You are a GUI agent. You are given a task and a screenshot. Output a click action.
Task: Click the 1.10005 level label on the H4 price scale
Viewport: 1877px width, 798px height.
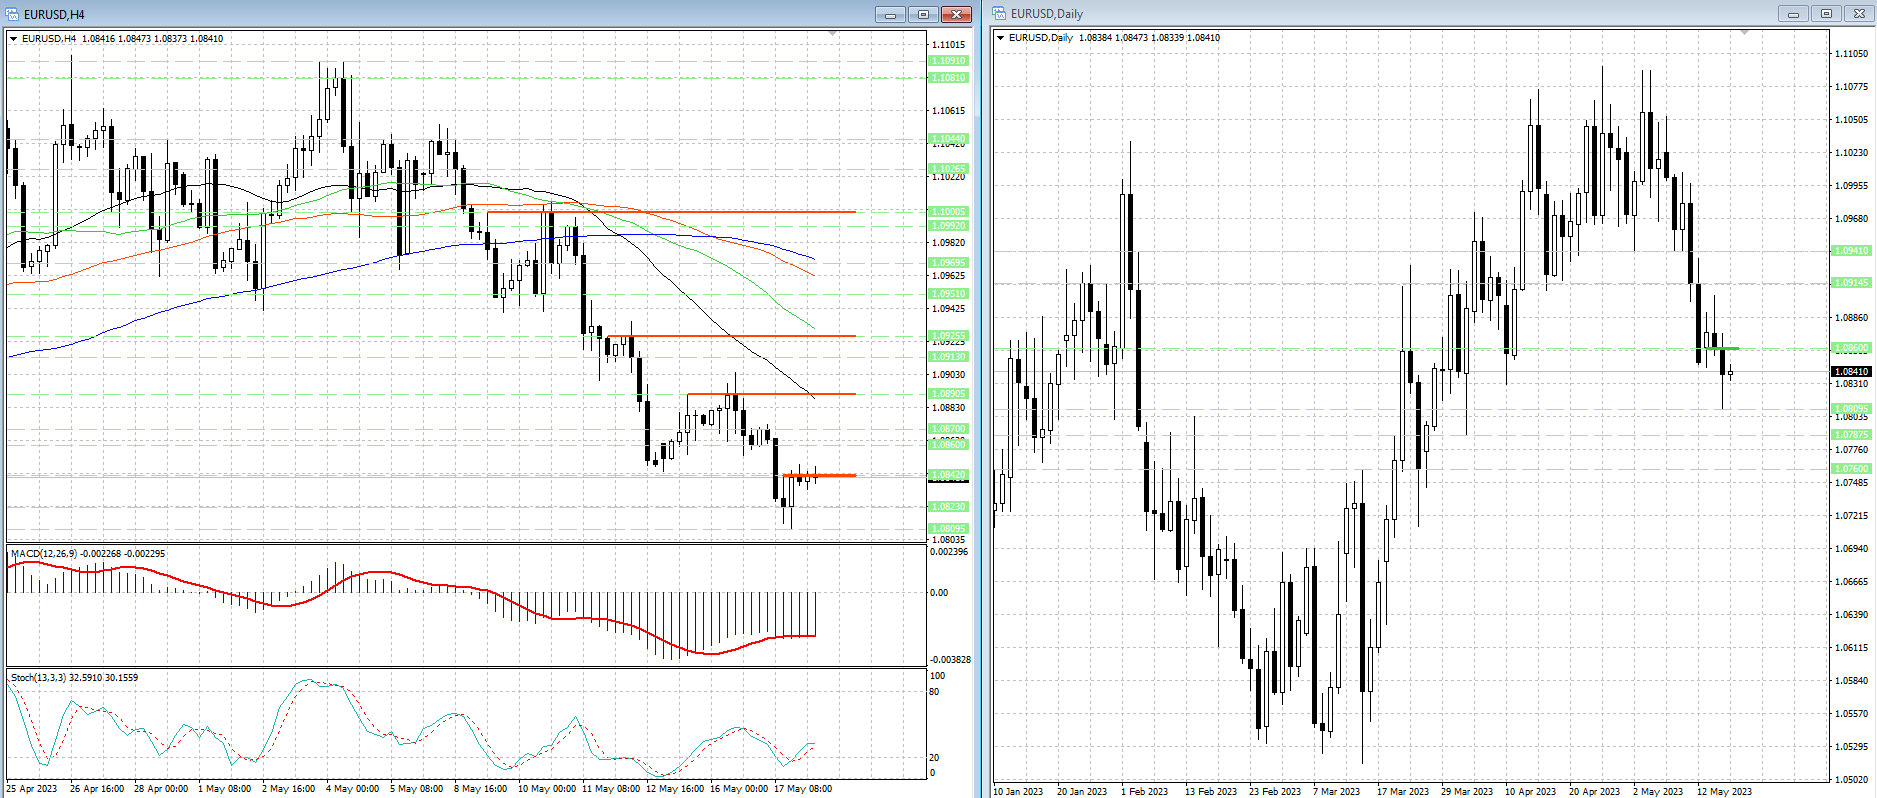tap(949, 212)
